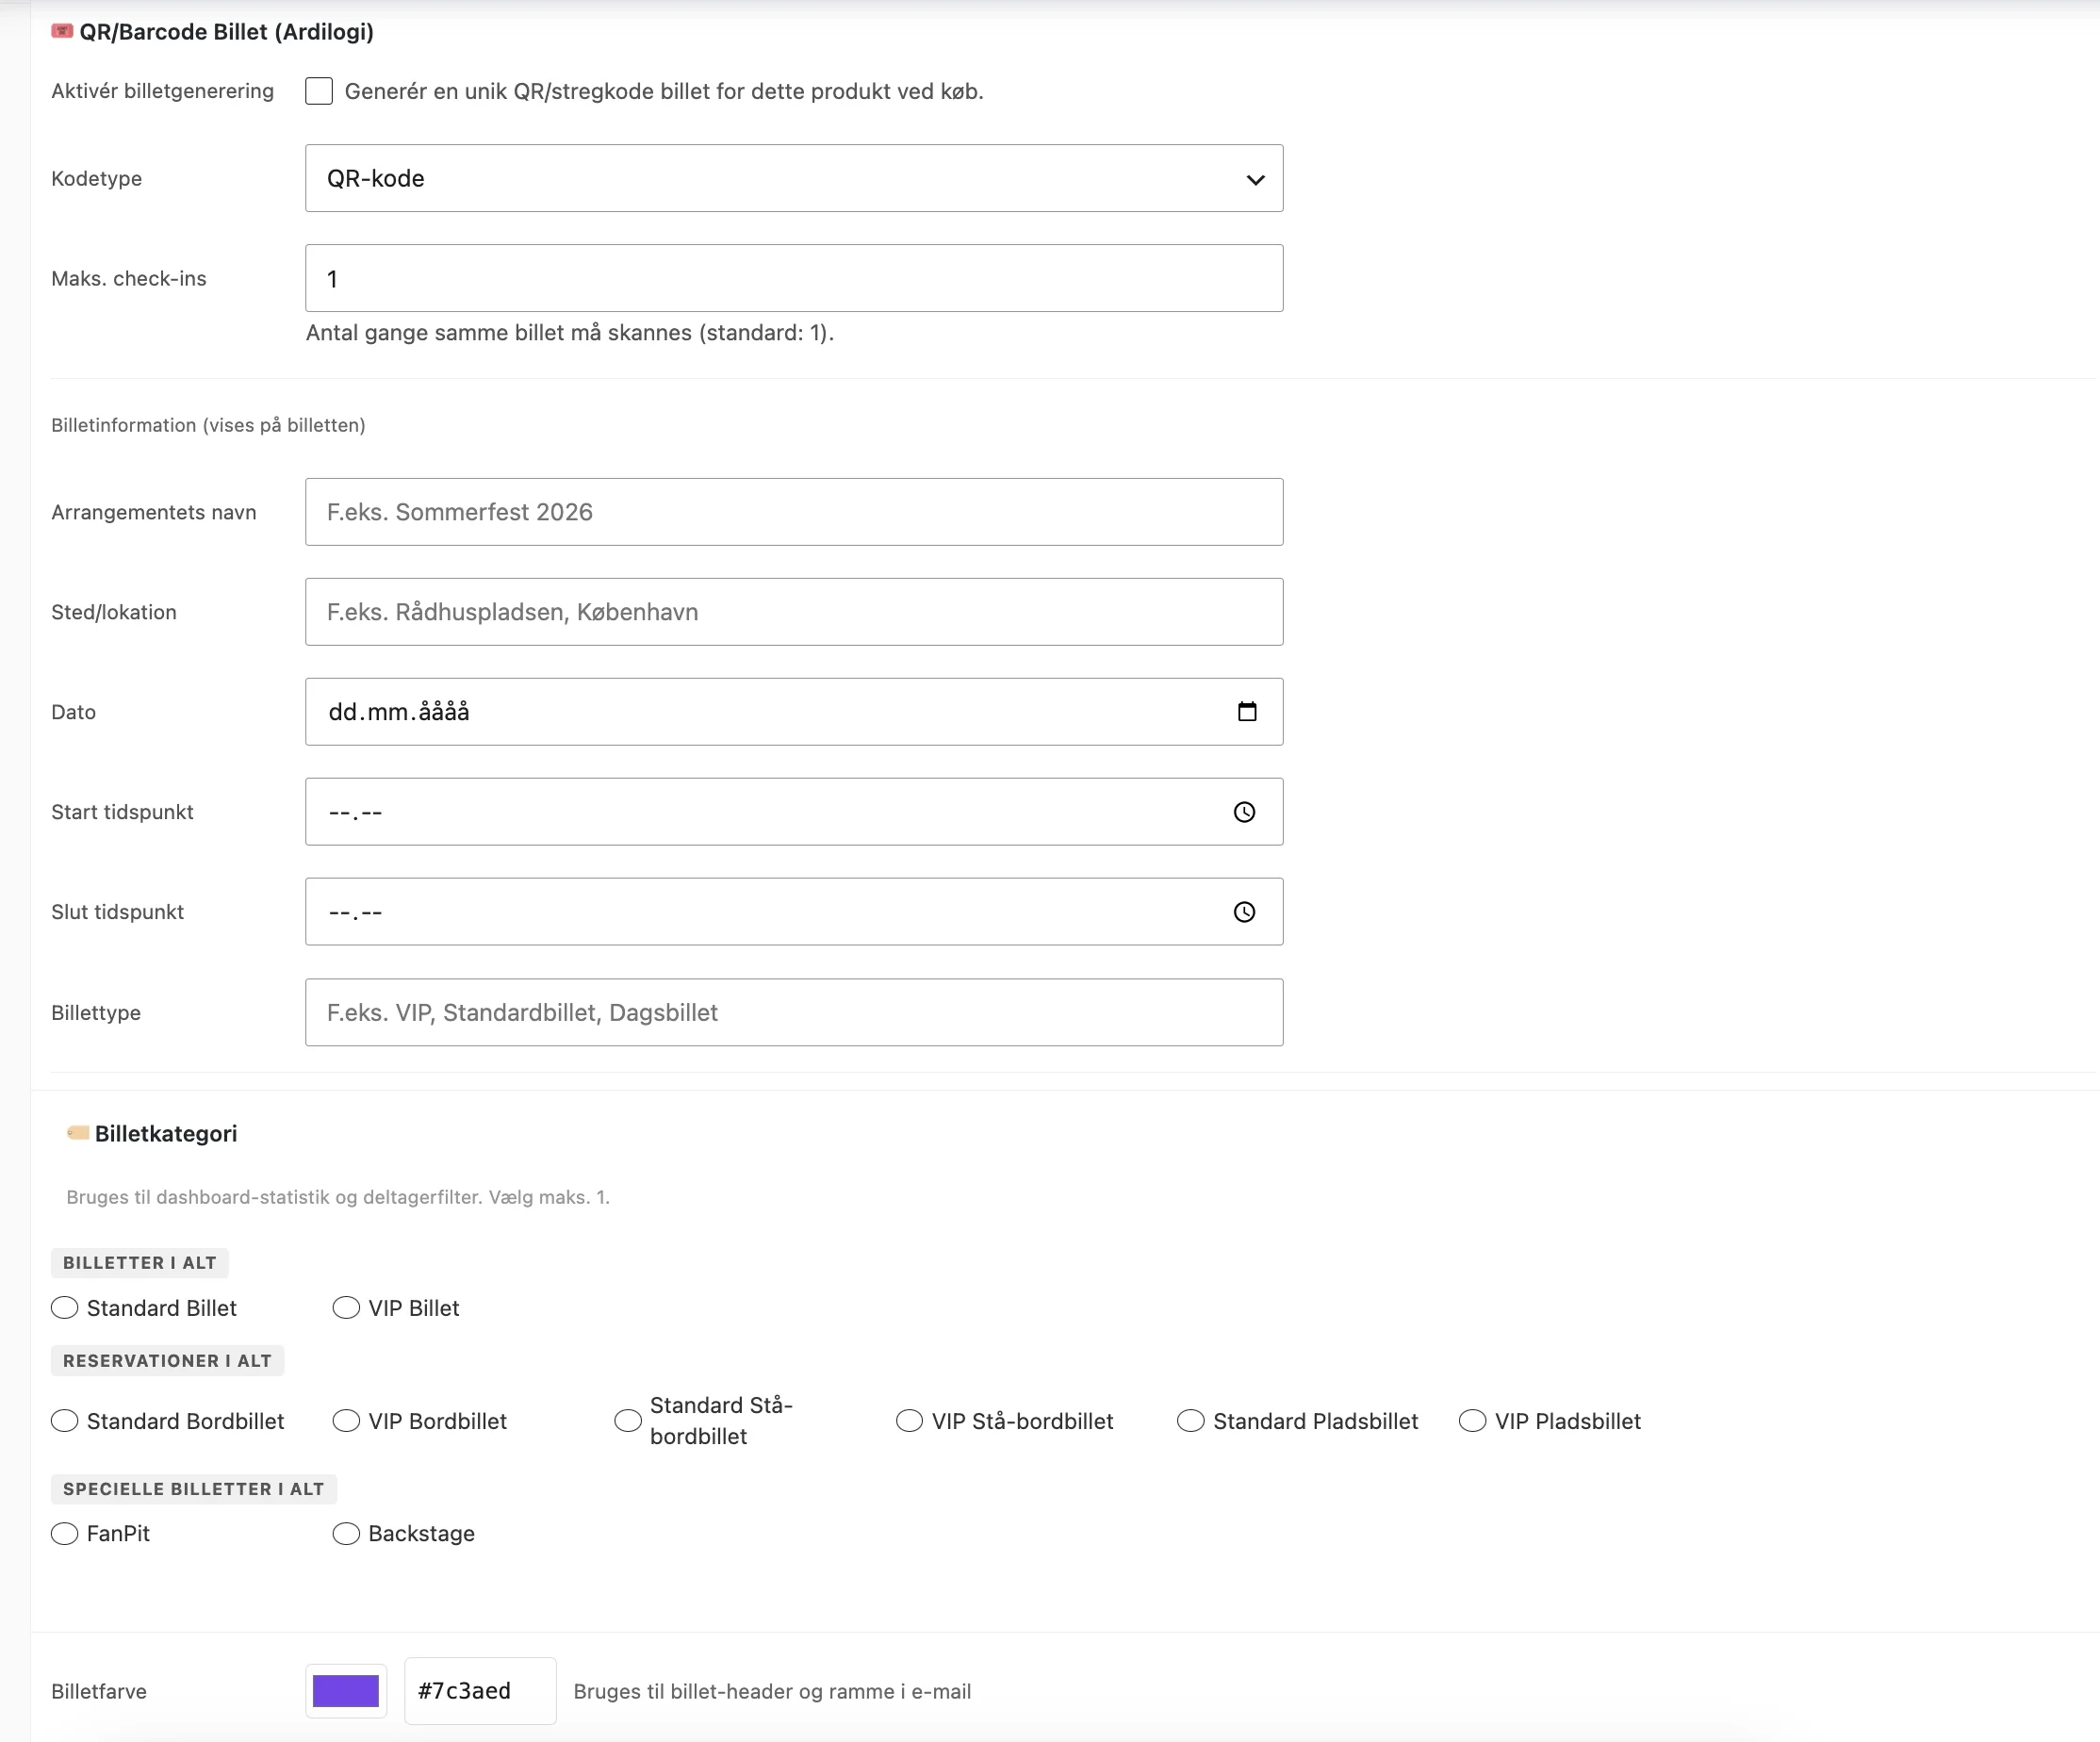The image size is (2100, 1742).
Task: Click the Dato dd.mm.åååå field
Action: point(794,712)
